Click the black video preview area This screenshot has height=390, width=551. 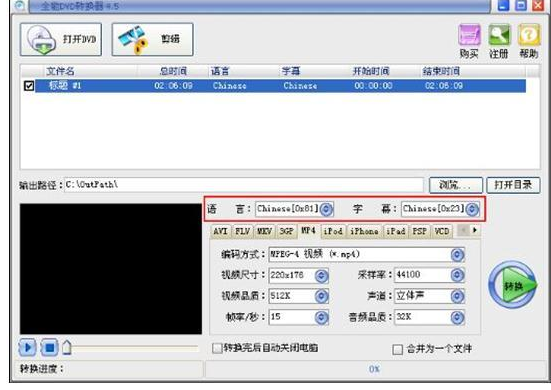click(x=111, y=269)
